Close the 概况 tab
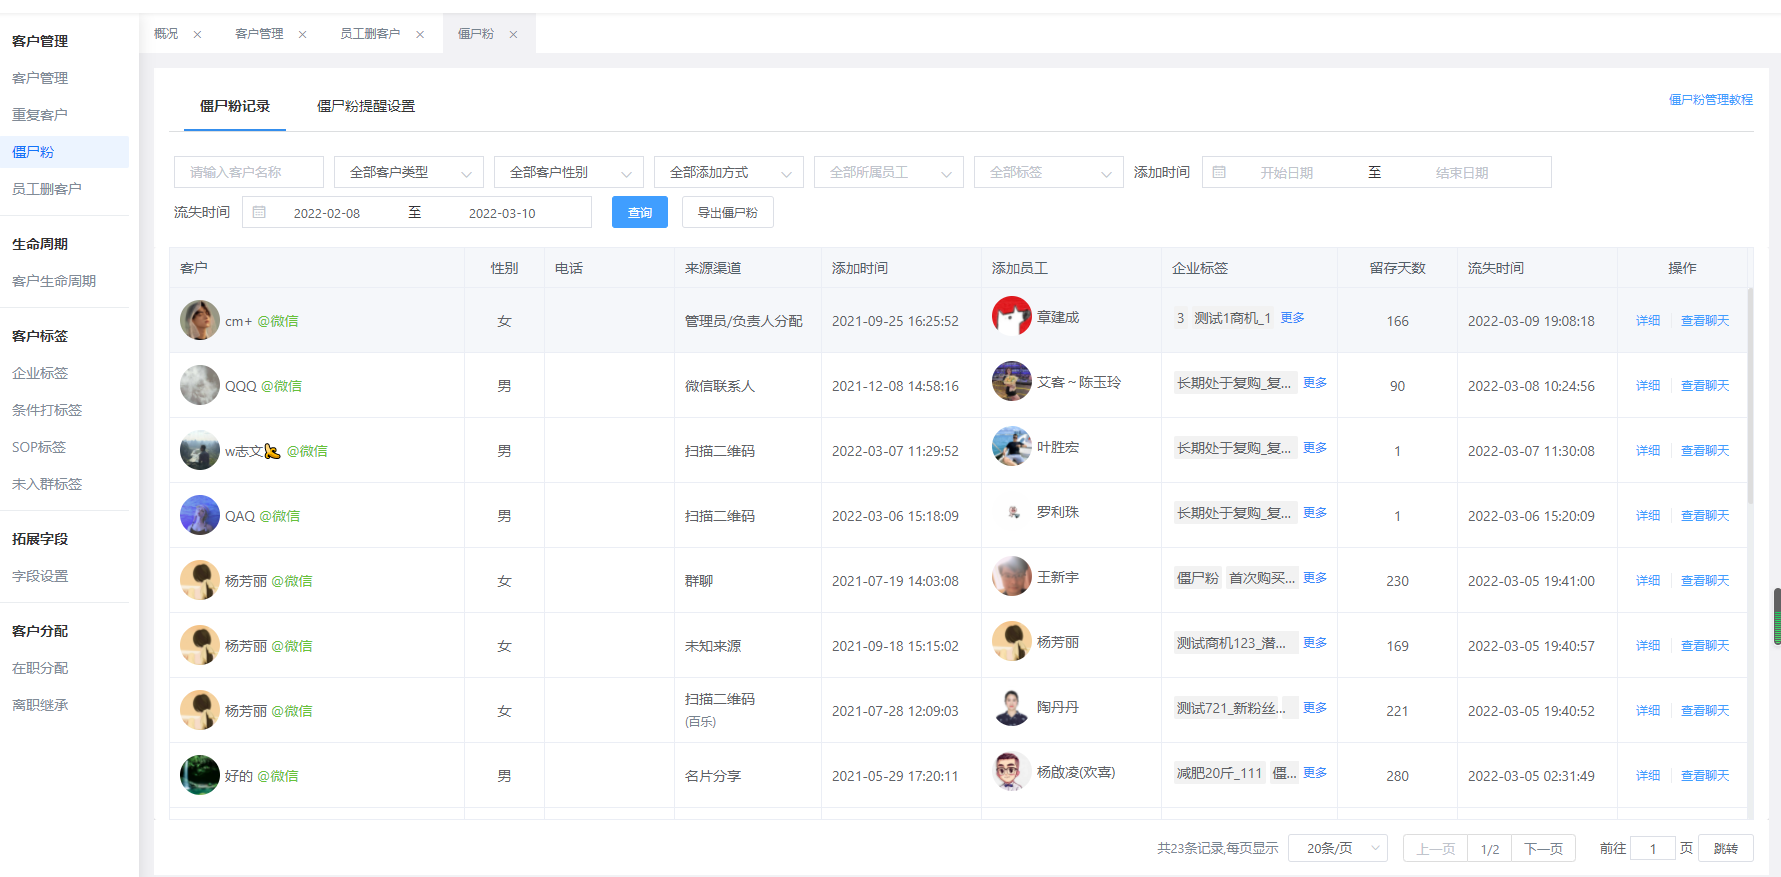1781x877 pixels. (x=197, y=35)
